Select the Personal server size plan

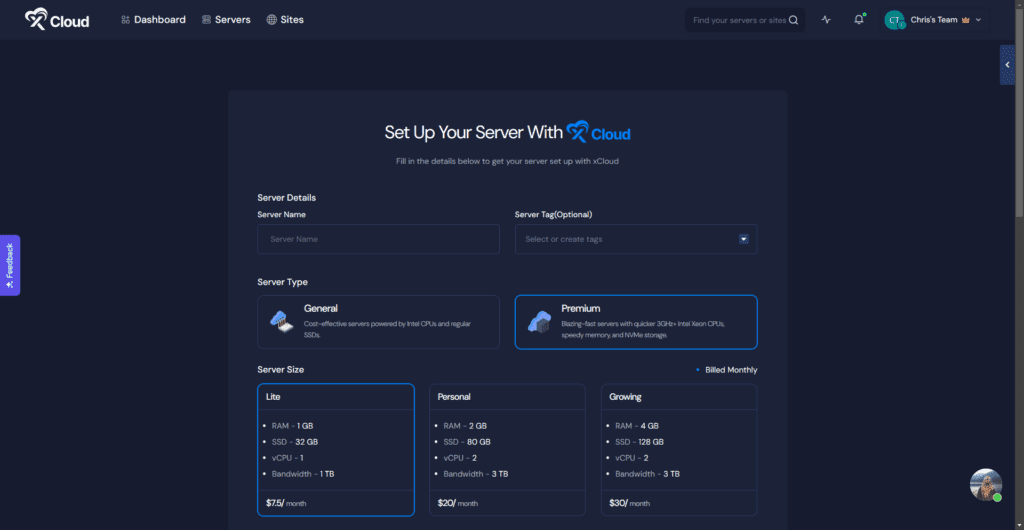click(x=507, y=449)
